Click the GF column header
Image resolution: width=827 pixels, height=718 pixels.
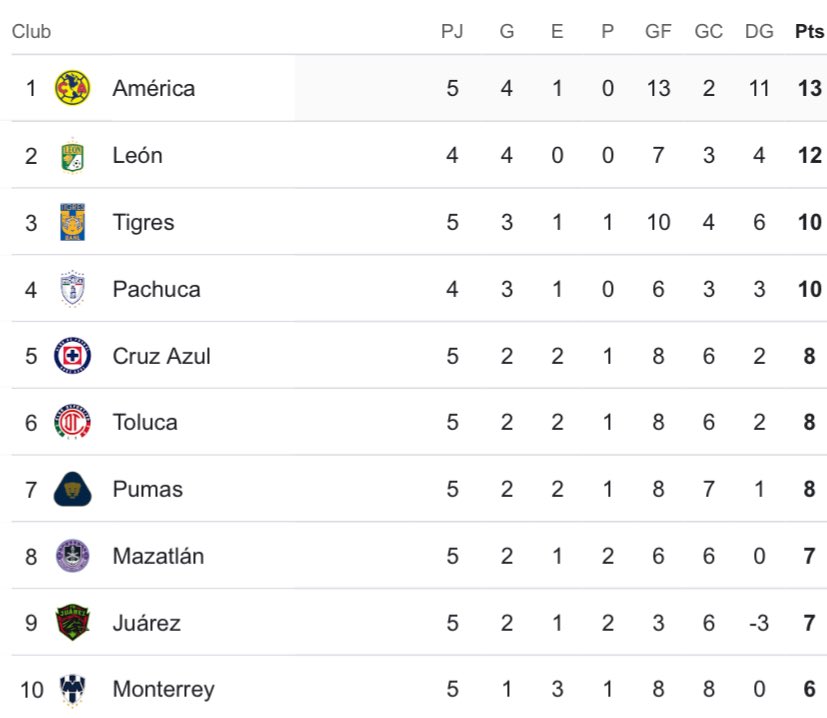(658, 31)
